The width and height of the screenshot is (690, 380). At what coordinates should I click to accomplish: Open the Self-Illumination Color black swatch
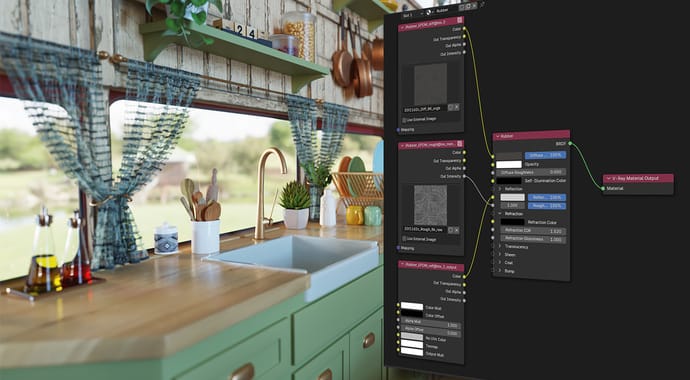click(509, 181)
